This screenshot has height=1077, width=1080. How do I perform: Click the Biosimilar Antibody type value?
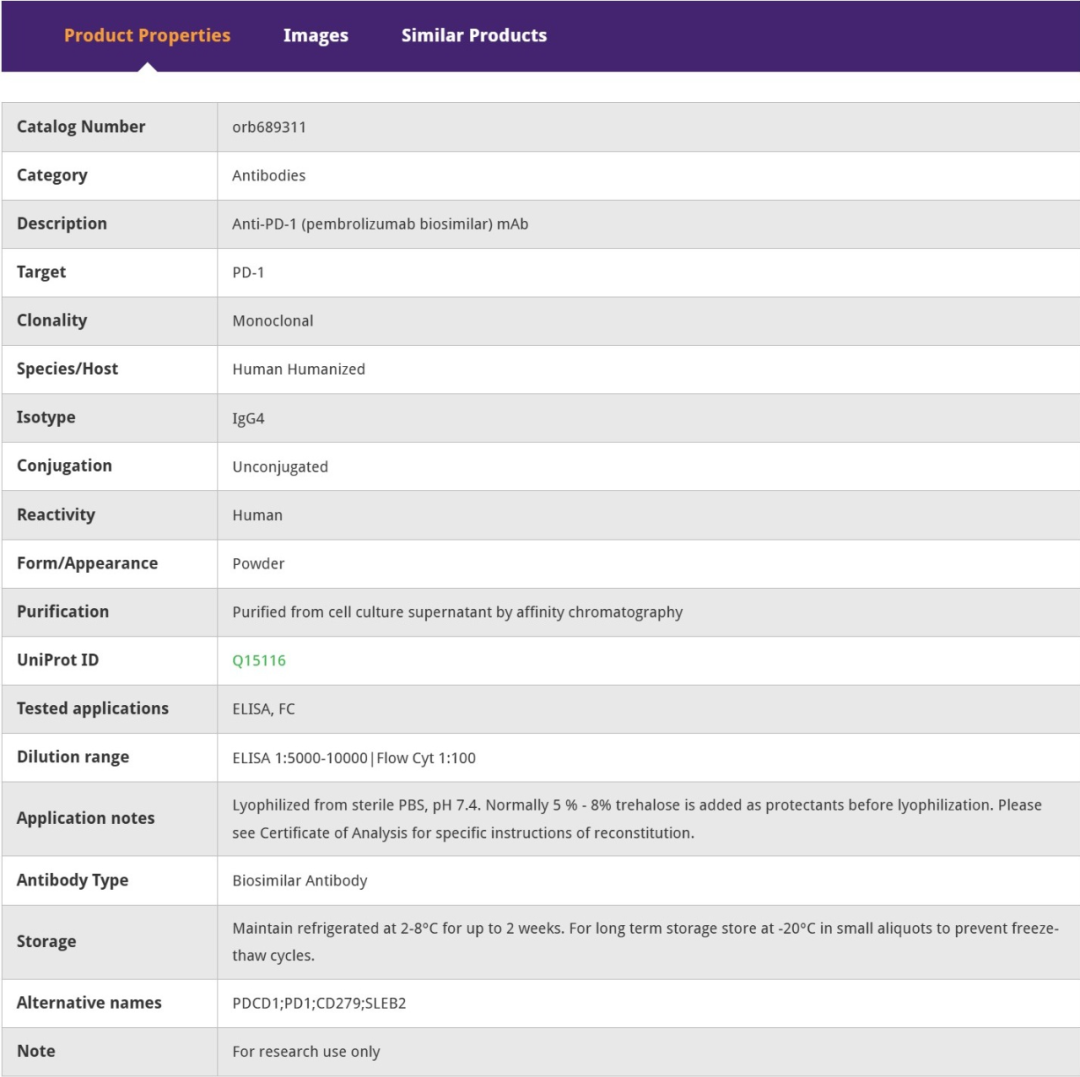pos(299,881)
